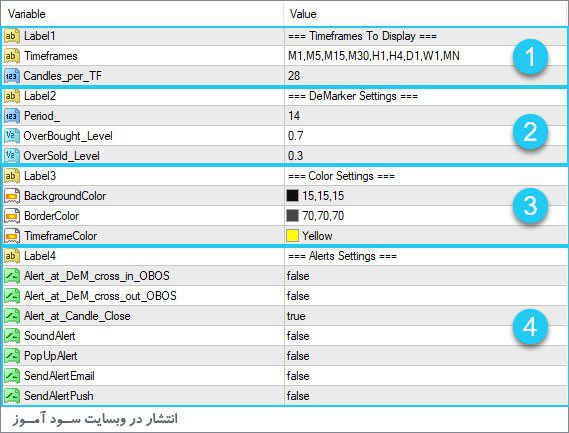569x433 pixels.
Task: Edit the Timeframes value M1,M5,M15,M30,H1,H4,D1,W1,MN
Action: [x=374, y=56]
